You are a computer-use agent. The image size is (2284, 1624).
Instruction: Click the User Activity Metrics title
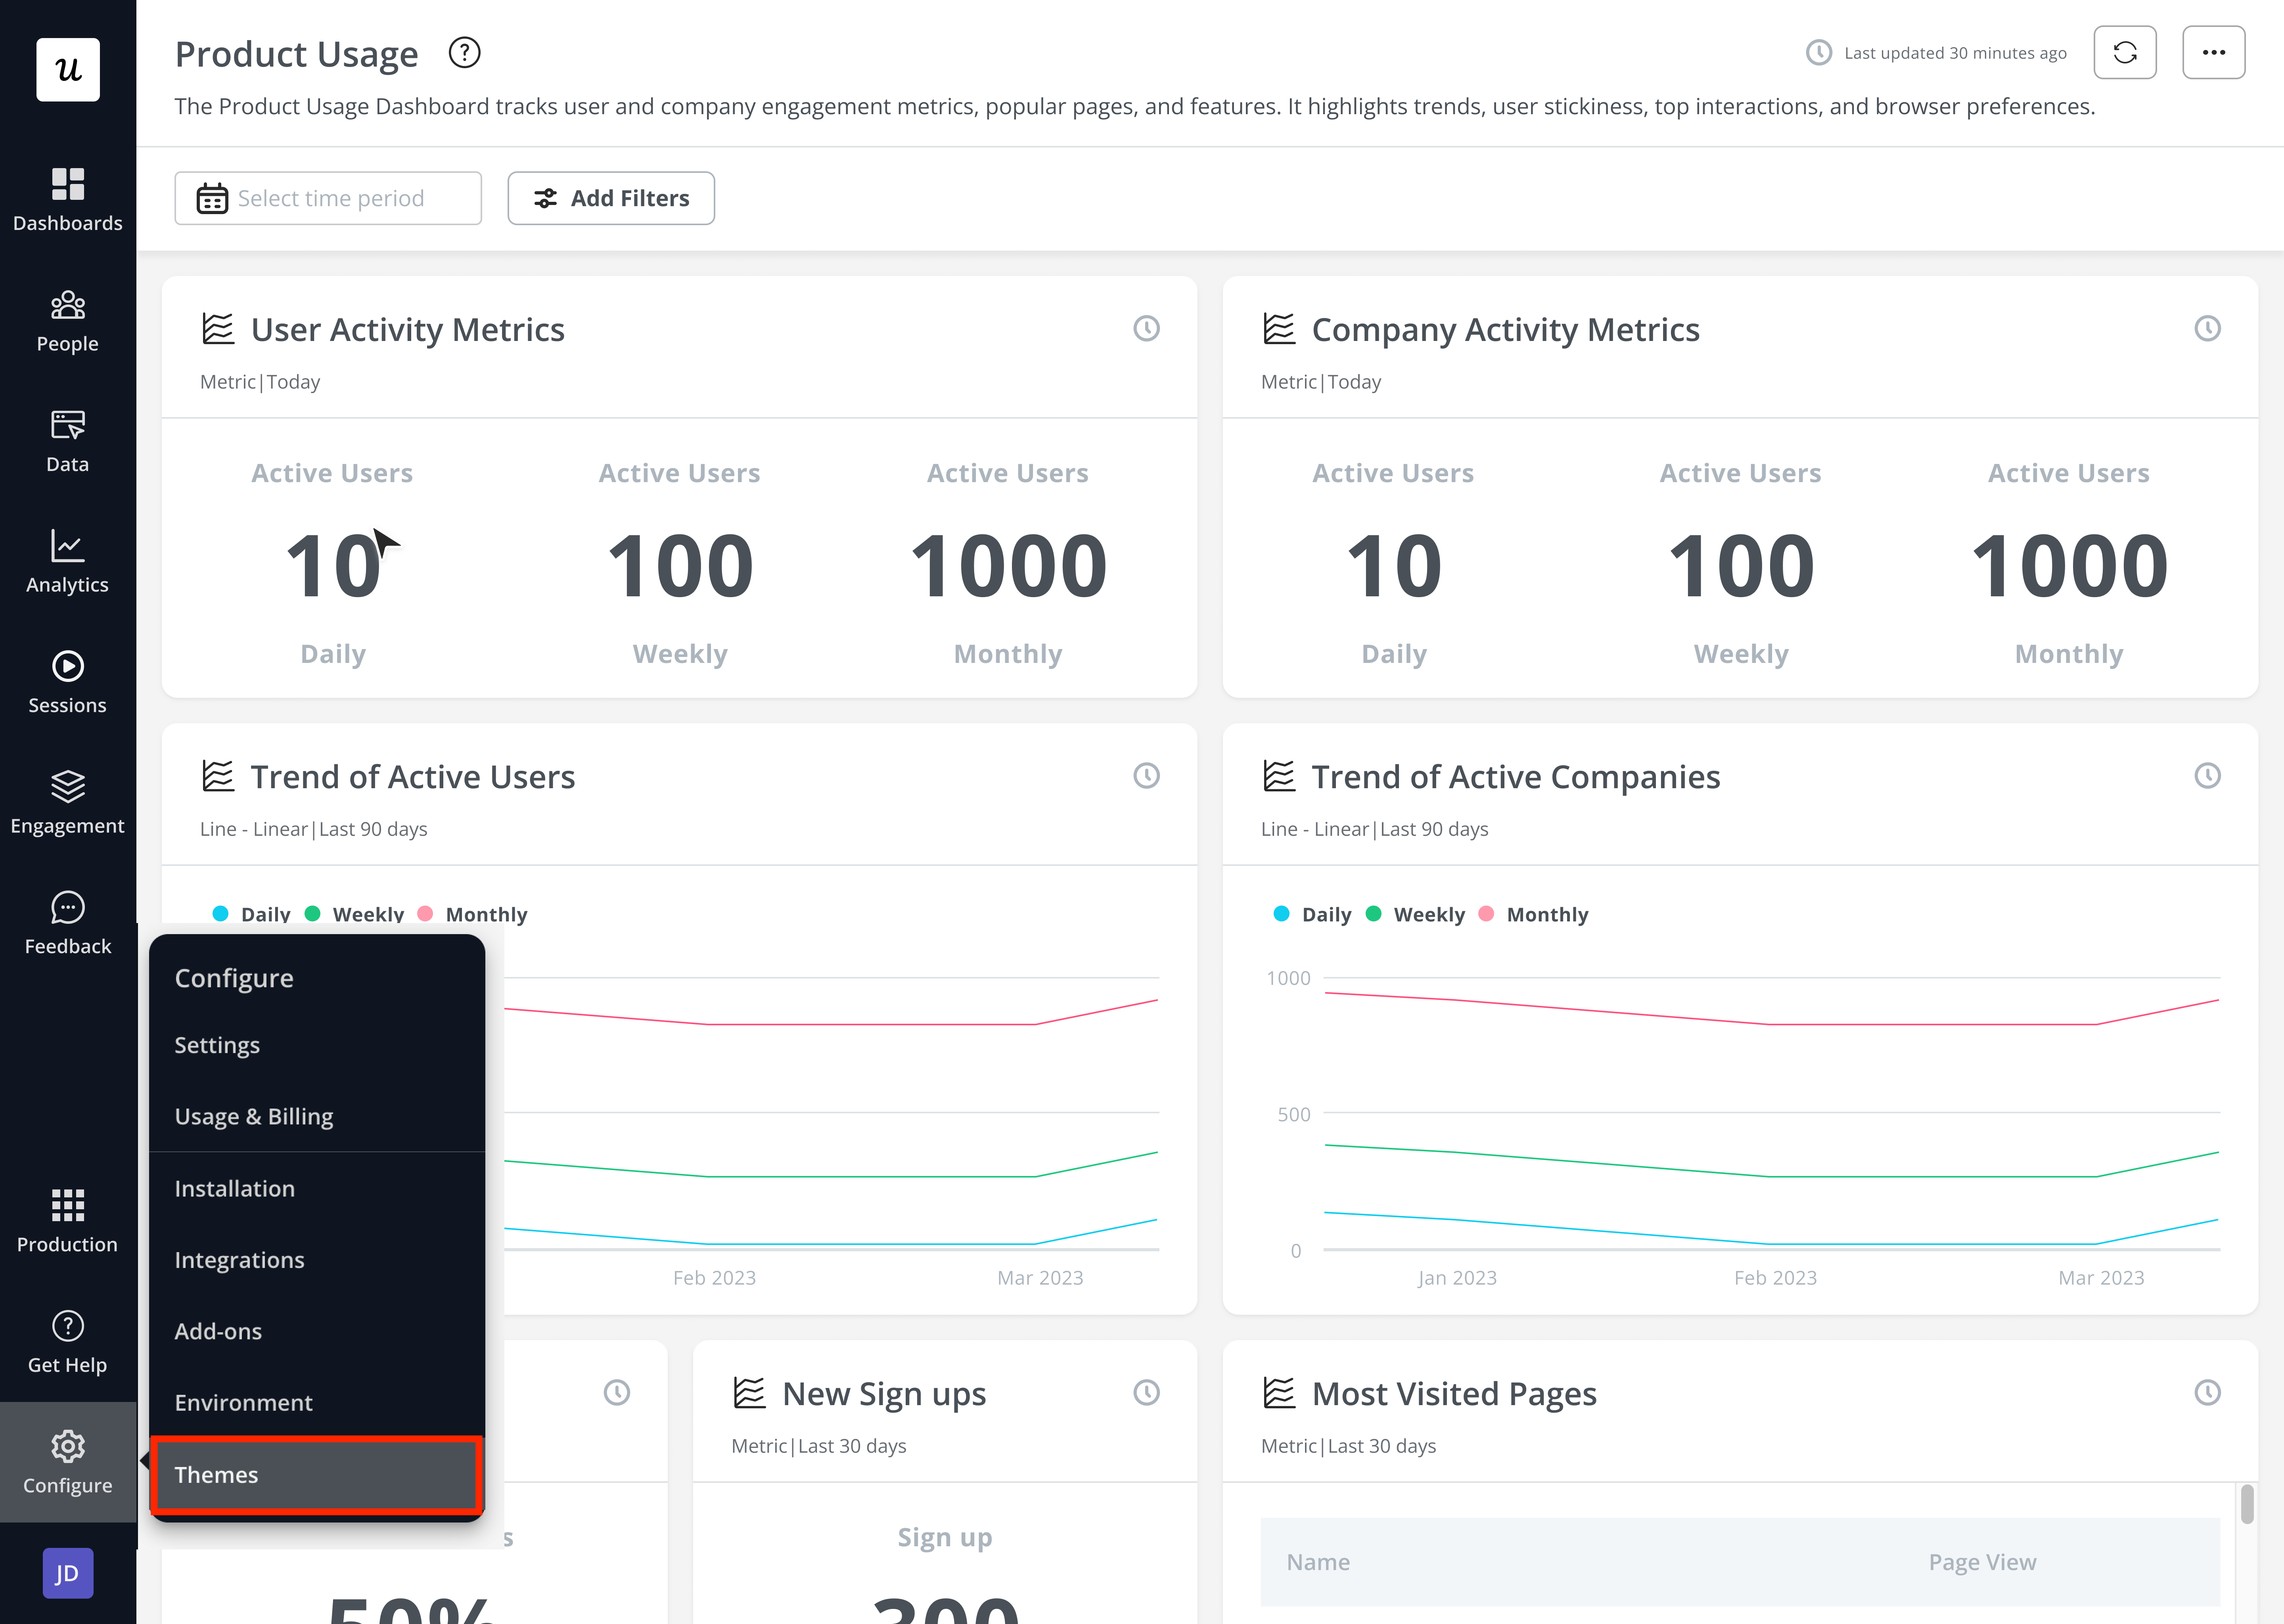[408, 329]
